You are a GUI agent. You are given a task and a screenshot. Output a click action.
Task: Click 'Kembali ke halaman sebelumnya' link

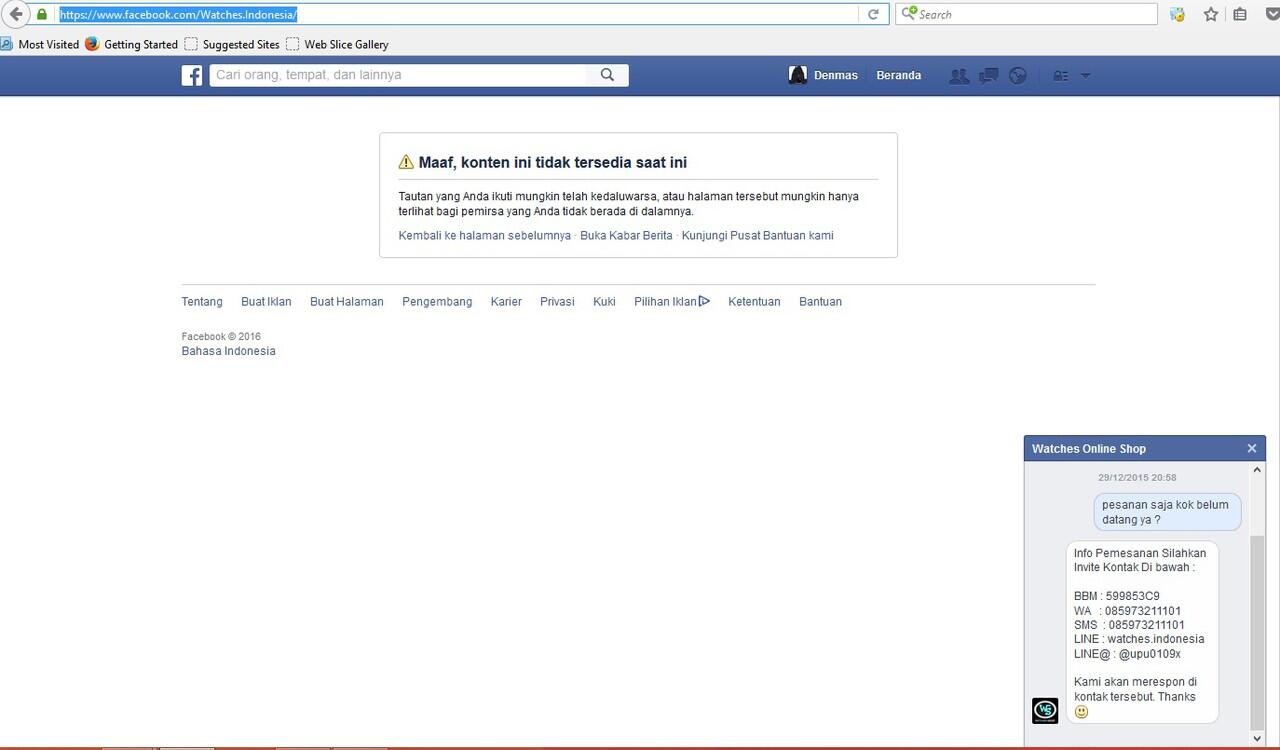(485, 235)
